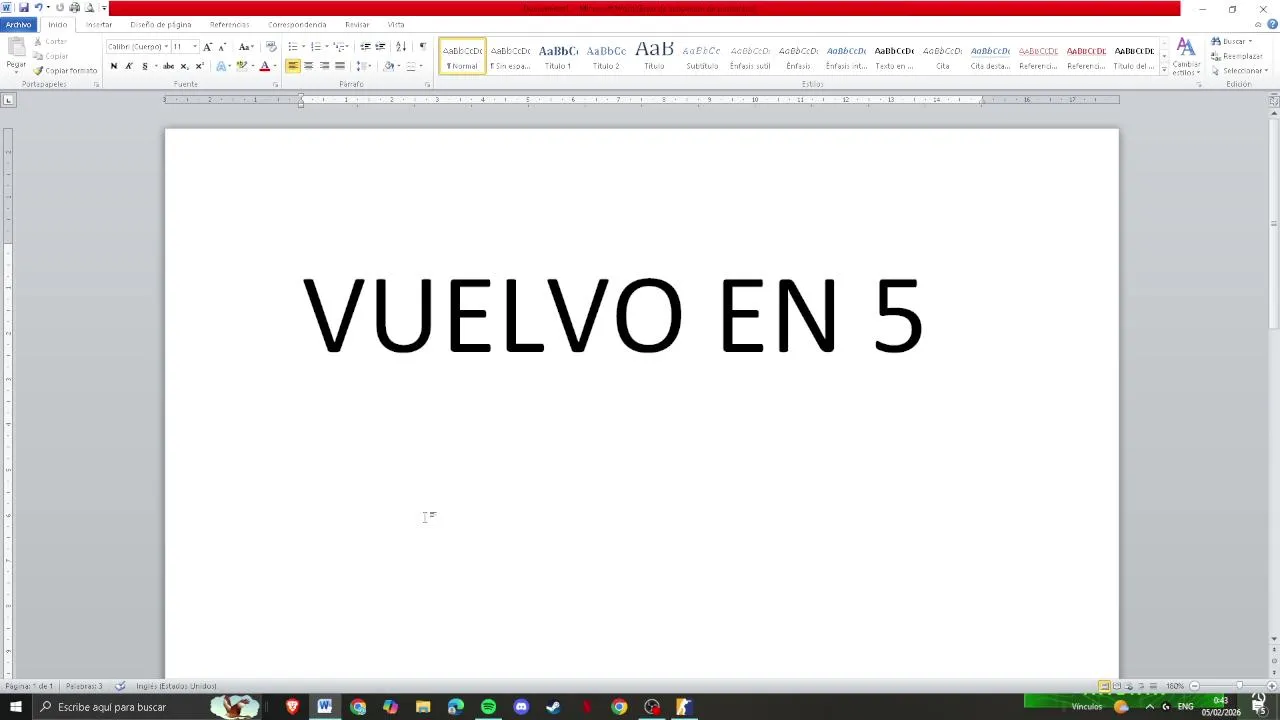Toggle bold formatting N button
This screenshot has height=720, width=1280.
point(113,66)
